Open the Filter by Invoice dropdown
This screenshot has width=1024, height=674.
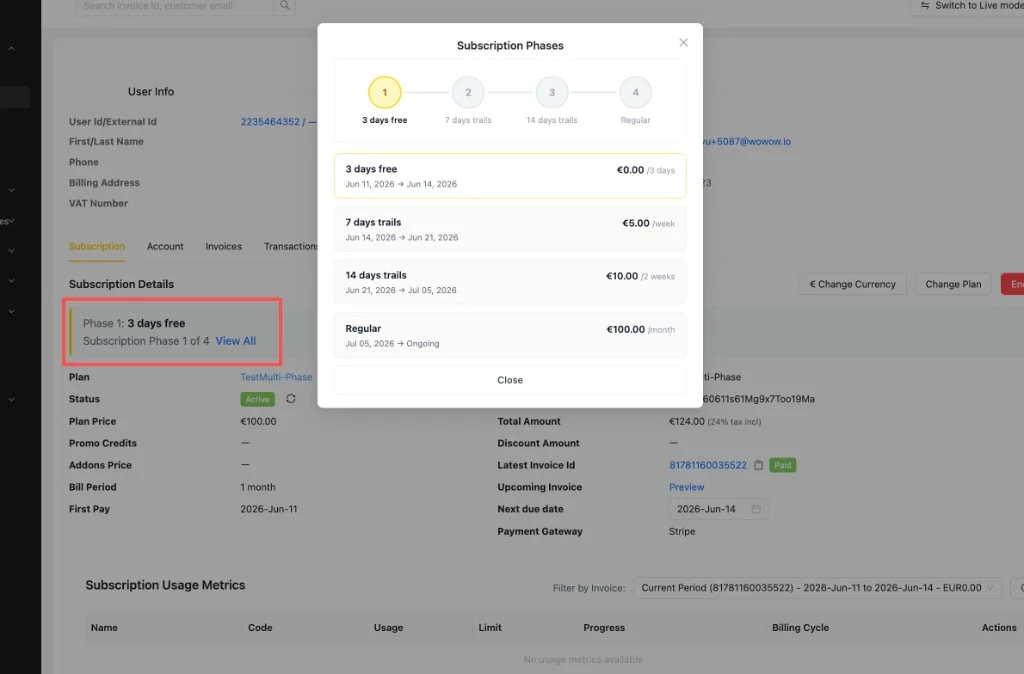pos(818,588)
